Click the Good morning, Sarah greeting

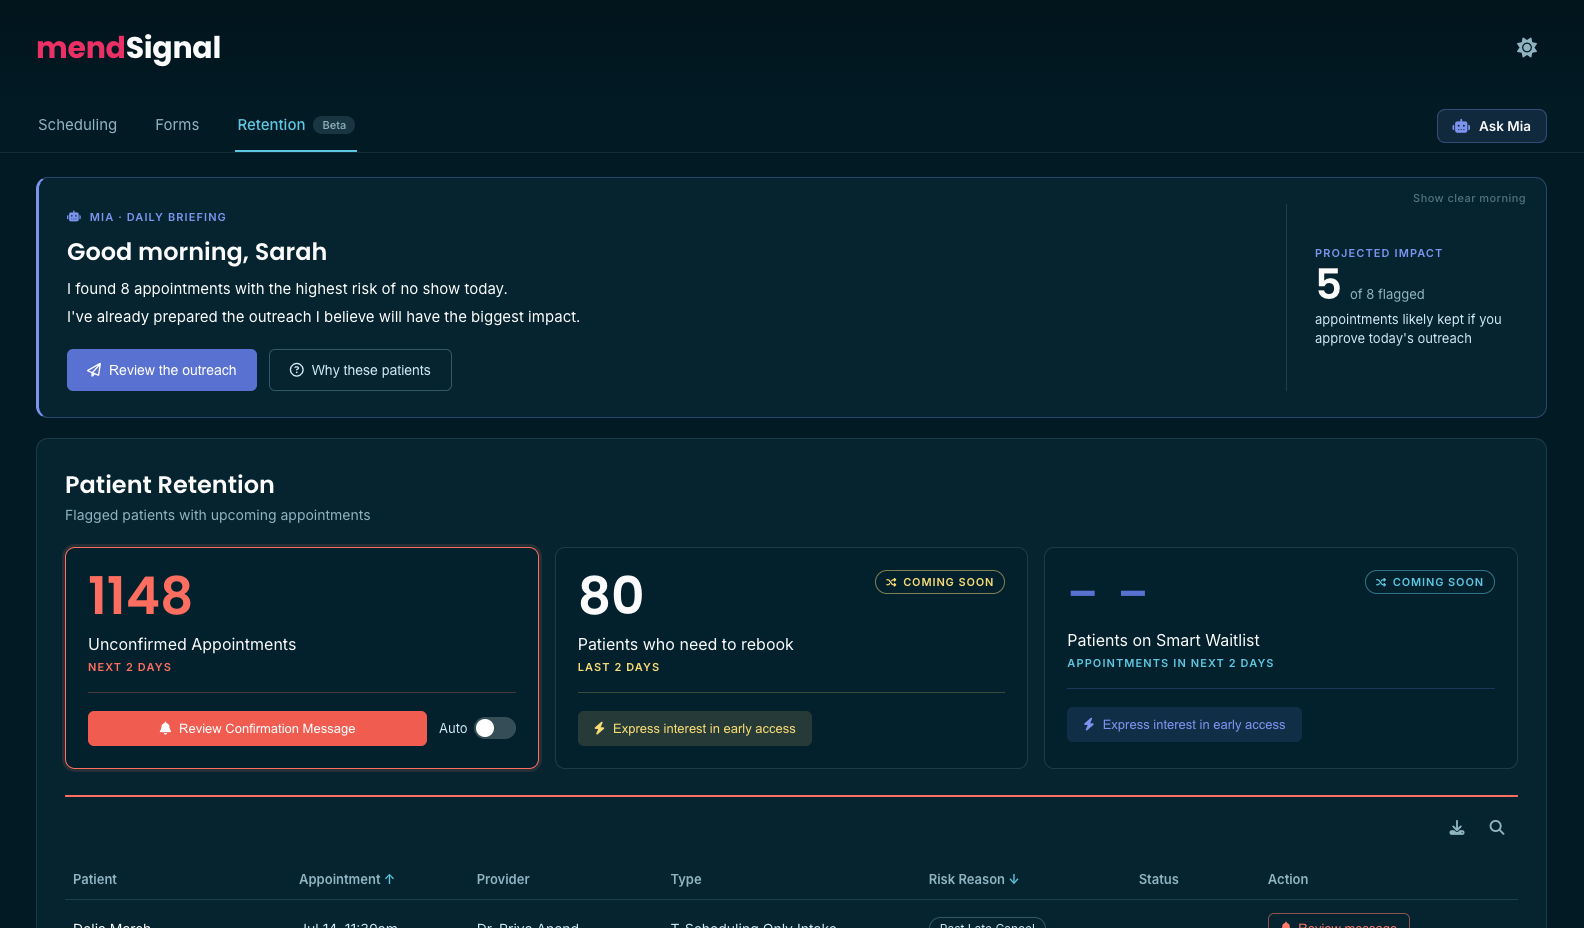197,252
